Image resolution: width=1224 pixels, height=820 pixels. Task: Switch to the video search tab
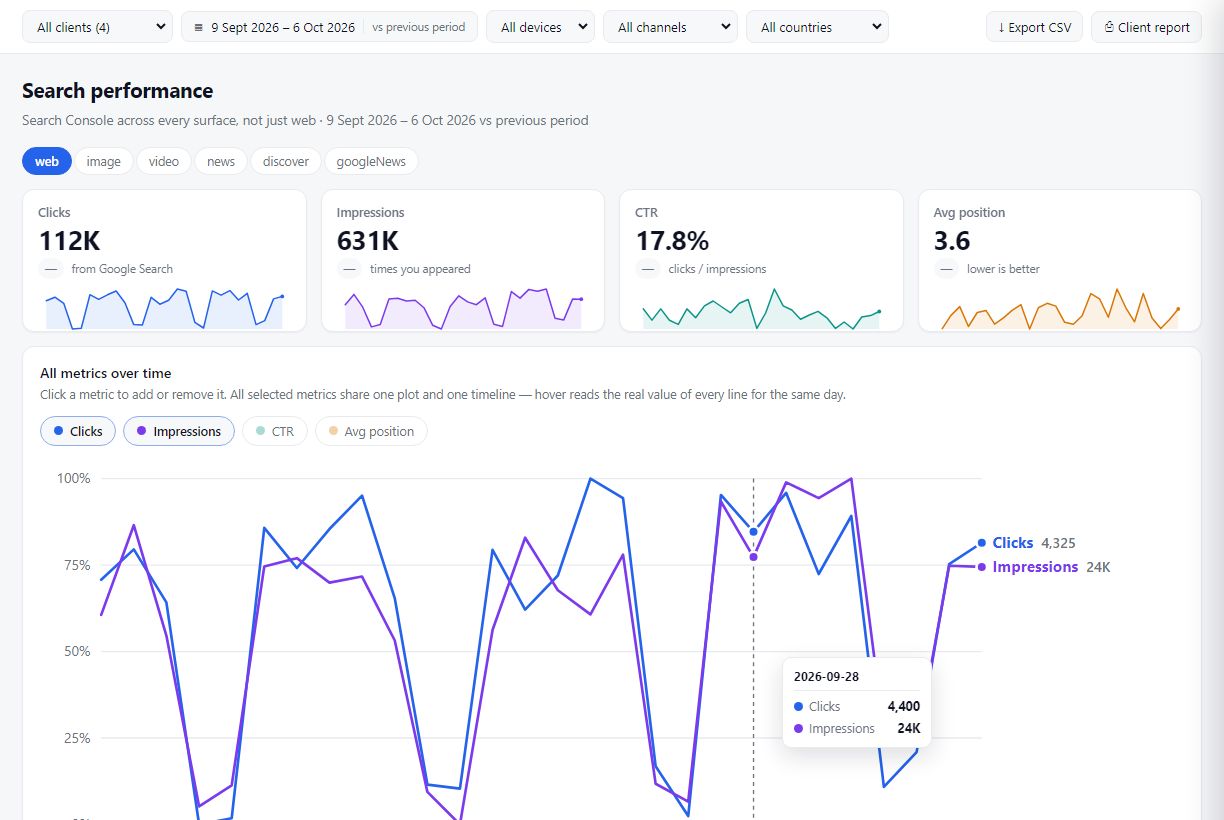tap(164, 161)
